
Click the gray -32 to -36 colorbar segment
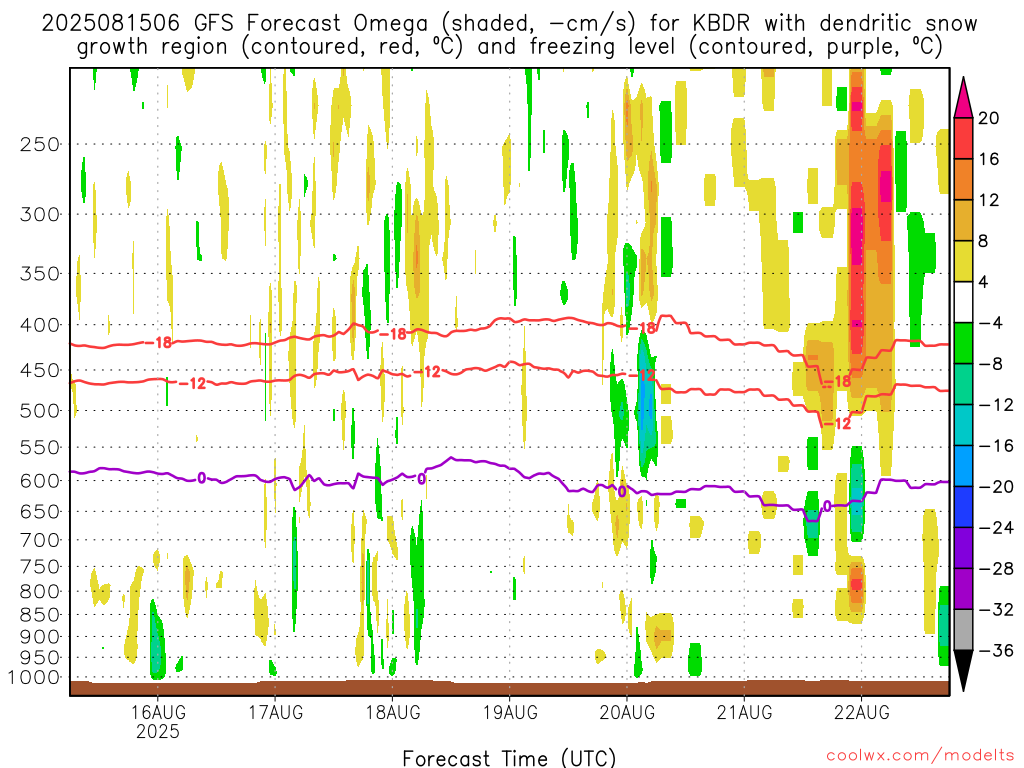pos(963,630)
